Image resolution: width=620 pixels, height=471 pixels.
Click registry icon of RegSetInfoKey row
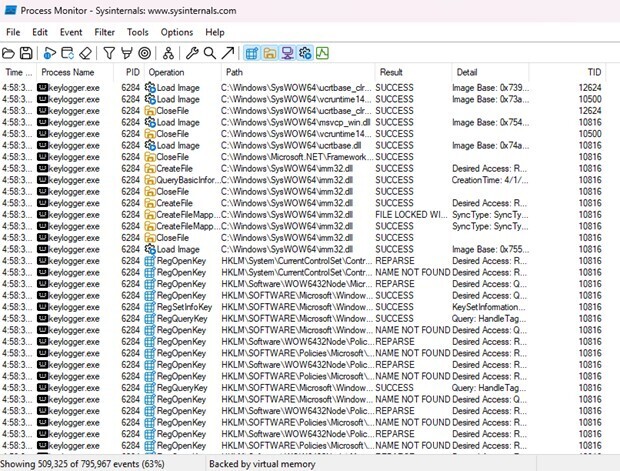pos(150,307)
